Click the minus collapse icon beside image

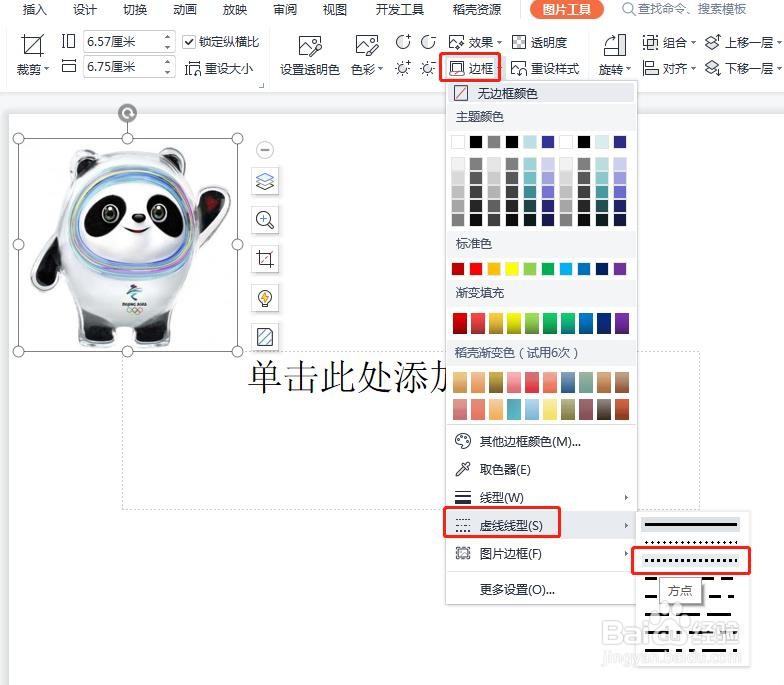click(x=265, y=150)
